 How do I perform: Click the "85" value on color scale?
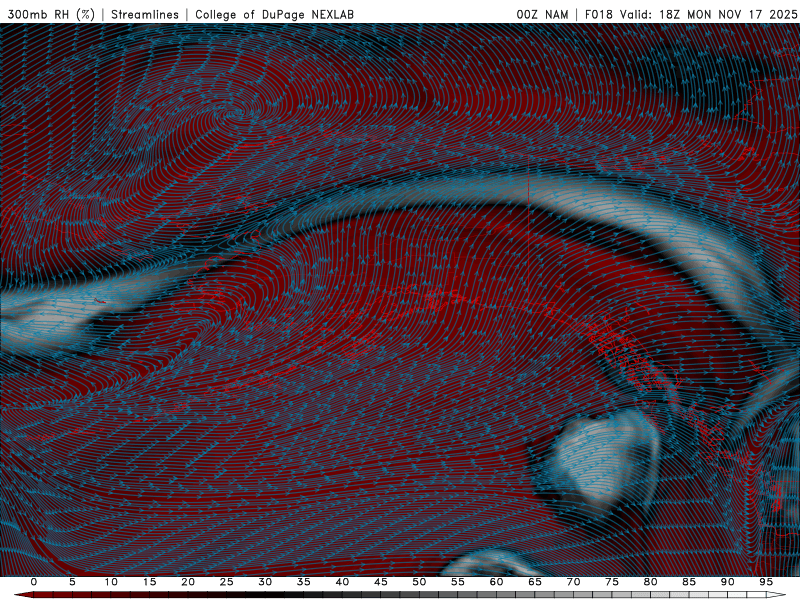689,582
